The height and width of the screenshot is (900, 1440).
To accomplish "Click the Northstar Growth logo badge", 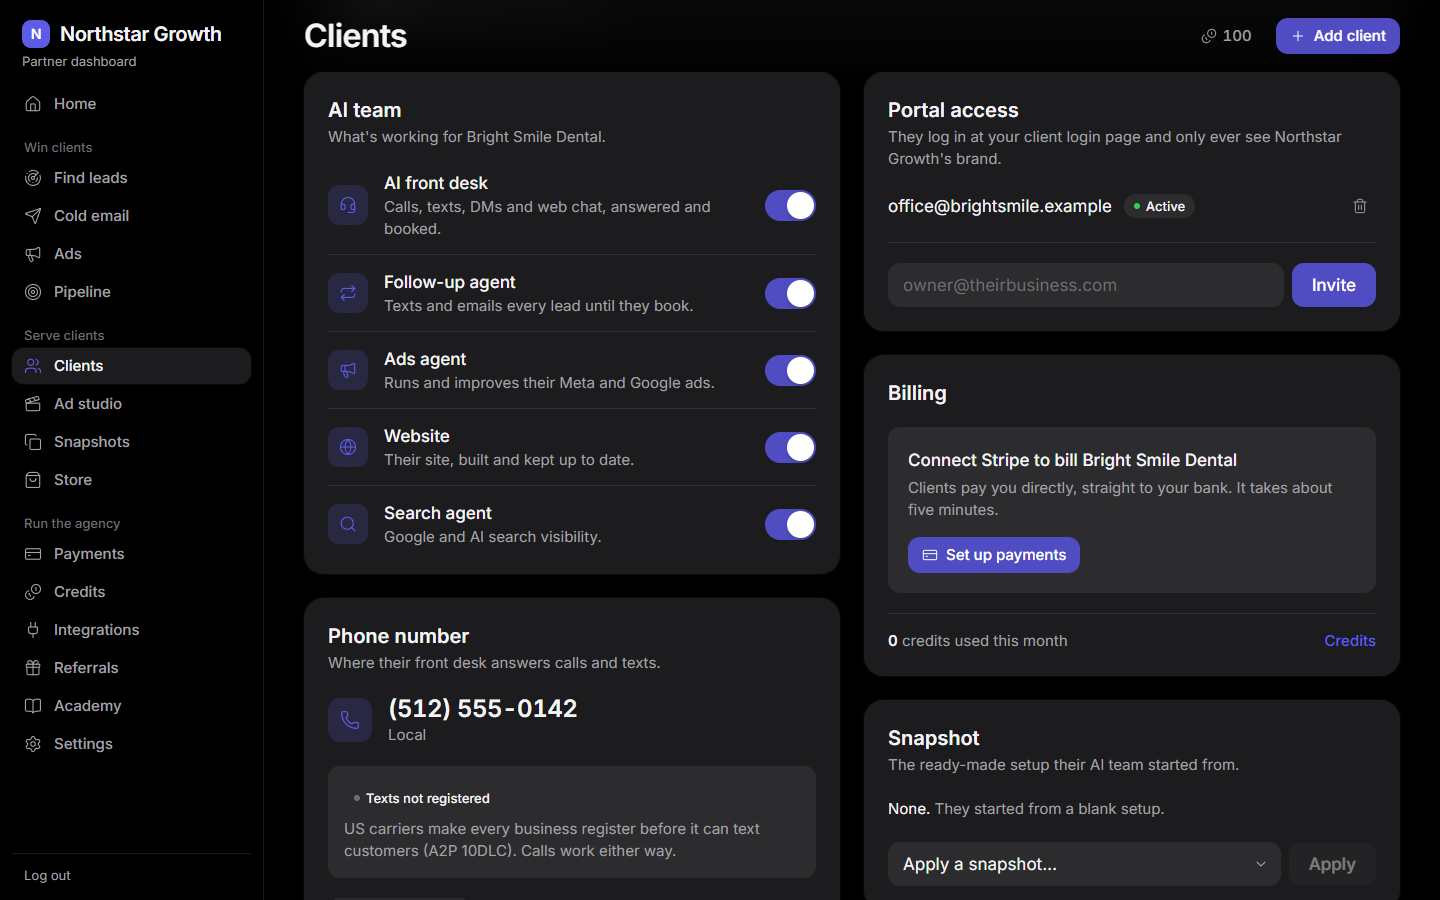I will pyautogui.click(x=36, y=34).
